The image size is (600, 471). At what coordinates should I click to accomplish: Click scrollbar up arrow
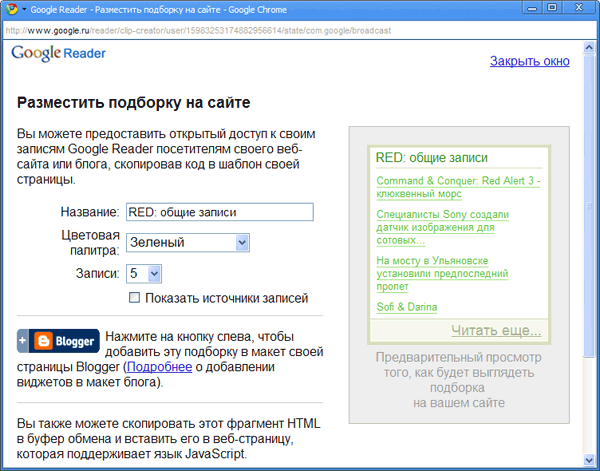[x=589, y=47]
